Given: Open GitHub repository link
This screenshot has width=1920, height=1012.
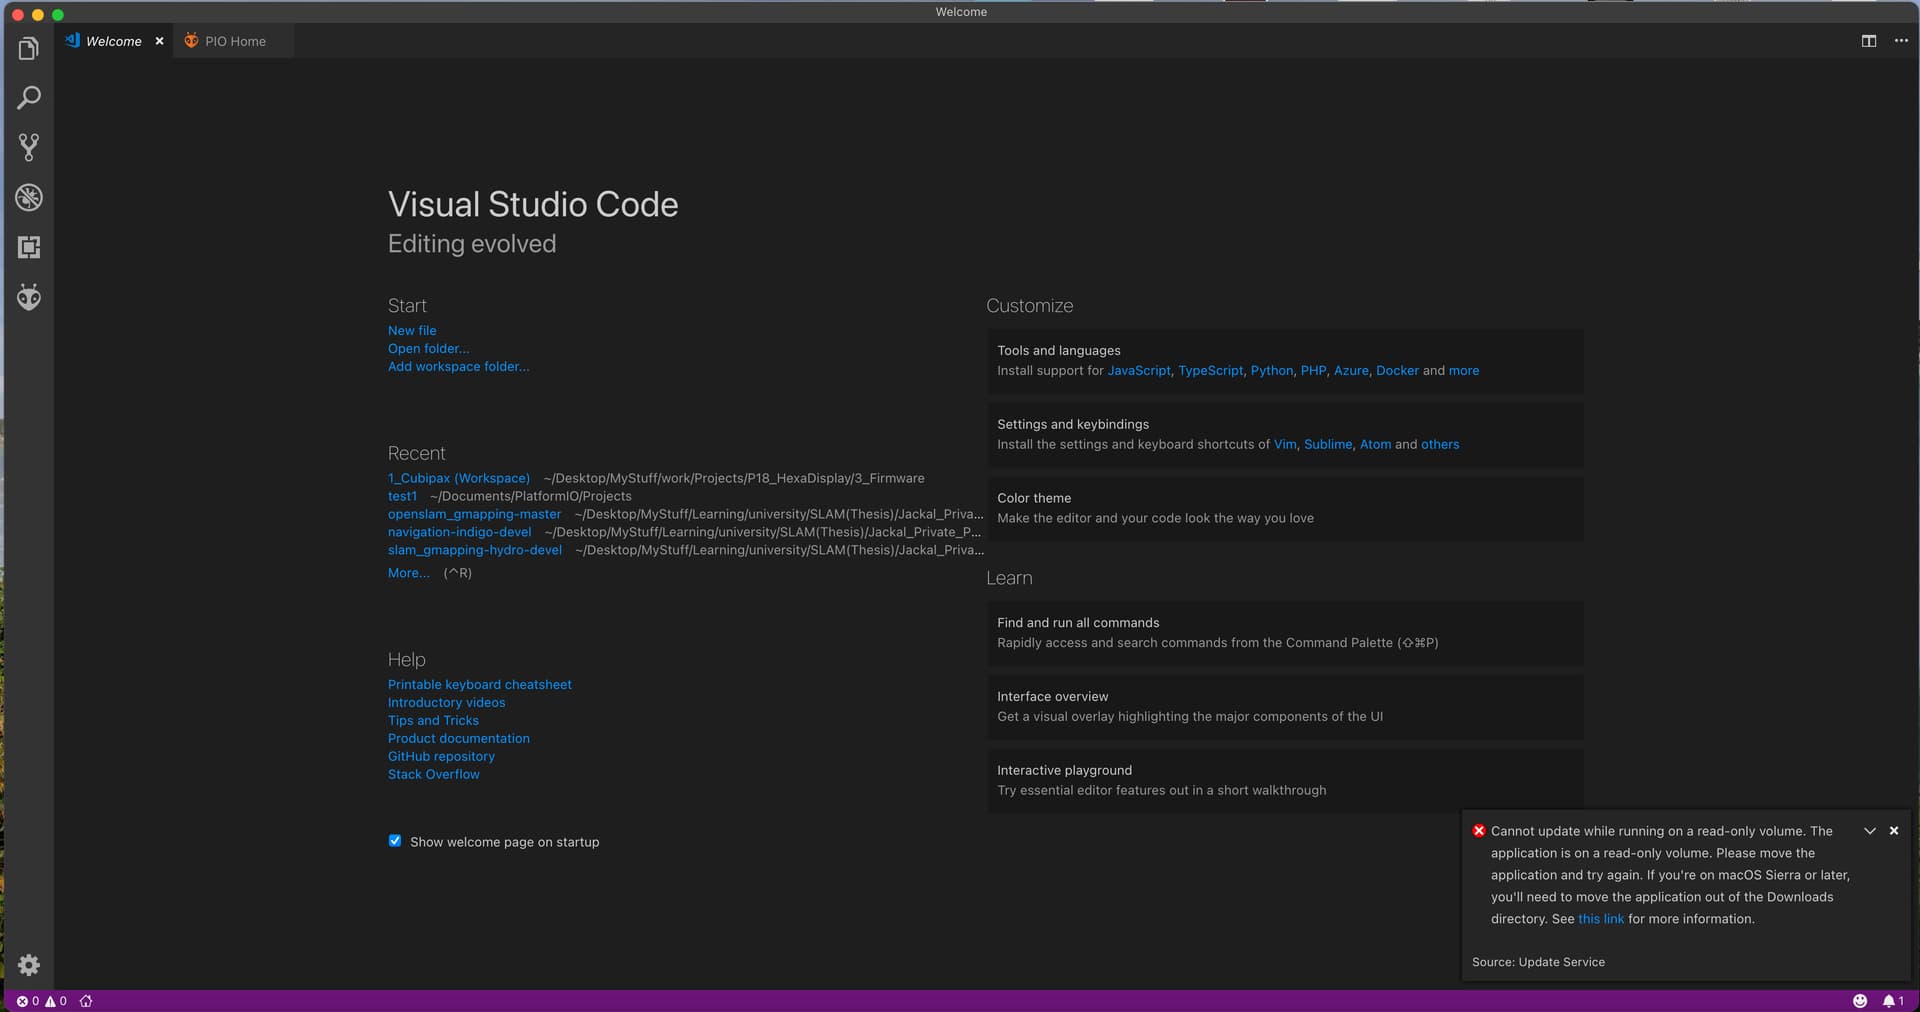Looking at the screenshot, I should (x=441, y=756).
